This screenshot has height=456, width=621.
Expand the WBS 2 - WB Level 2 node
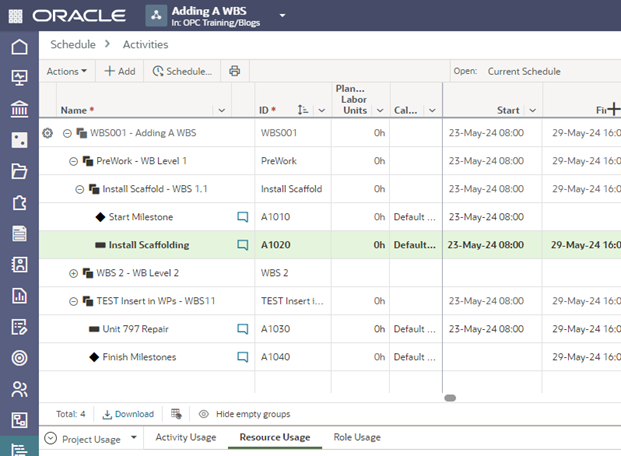click(x=73, y=273)
